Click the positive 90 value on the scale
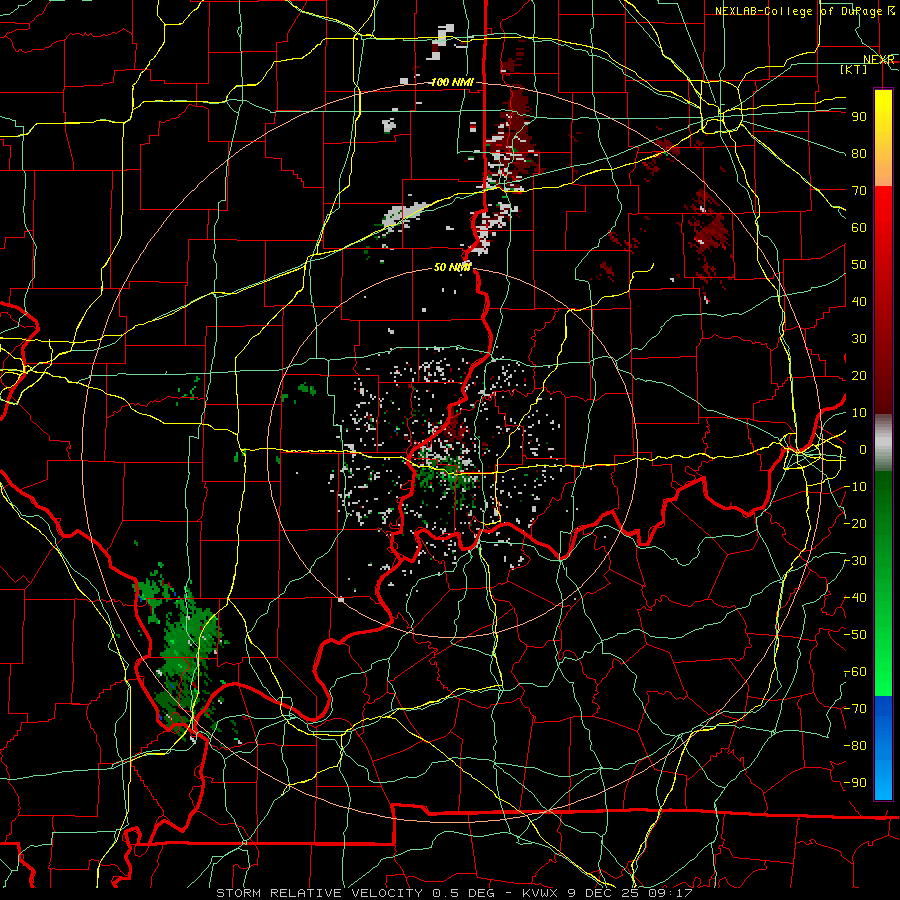Screen dimensions: 900x900 click(x=859, y=116)
